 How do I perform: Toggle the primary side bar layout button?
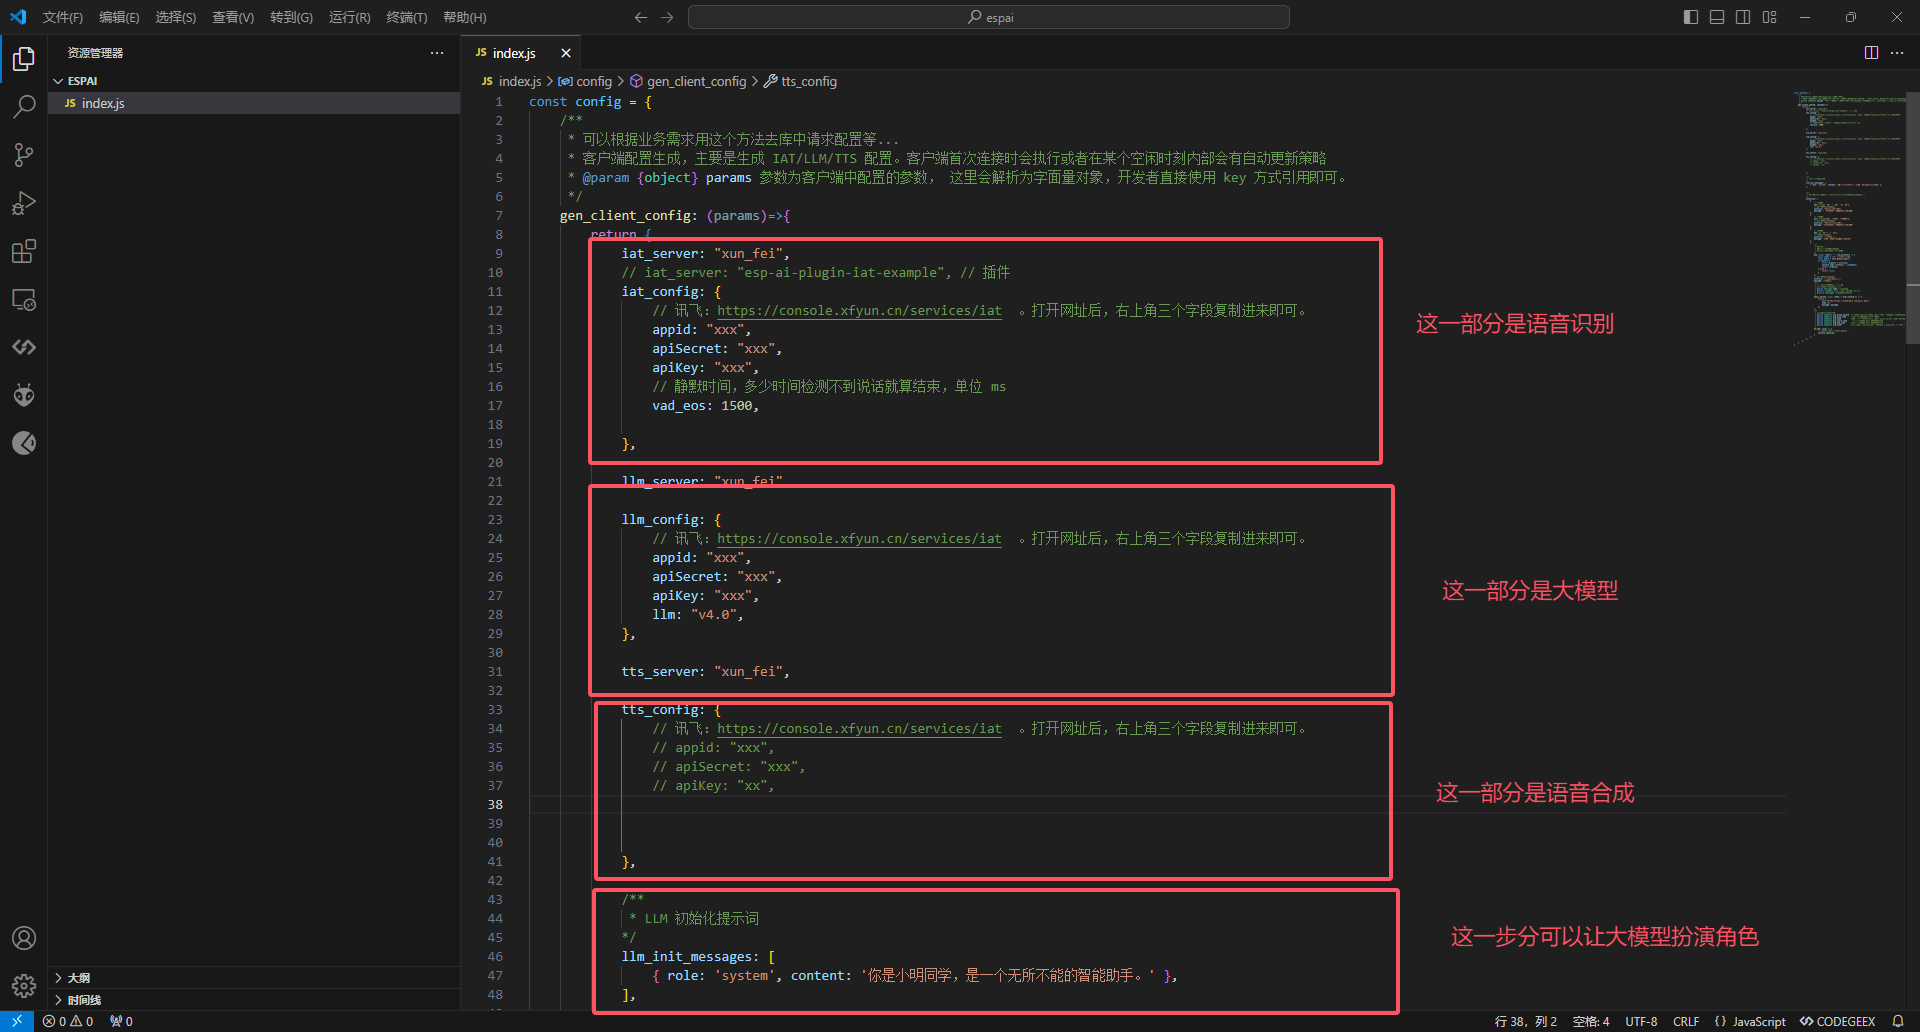point(1691,17)
